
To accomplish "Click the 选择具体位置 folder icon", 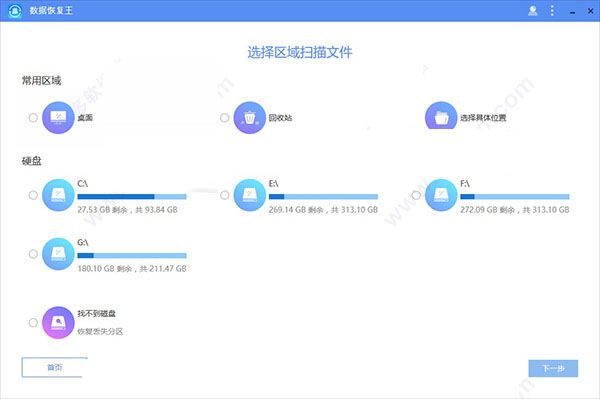I will click(441, 116).
